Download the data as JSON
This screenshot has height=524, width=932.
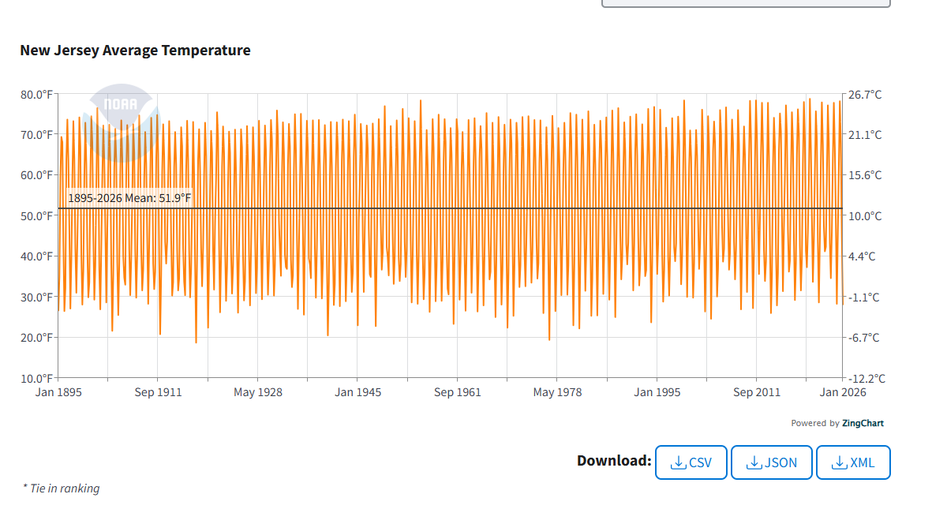point(771,463)
